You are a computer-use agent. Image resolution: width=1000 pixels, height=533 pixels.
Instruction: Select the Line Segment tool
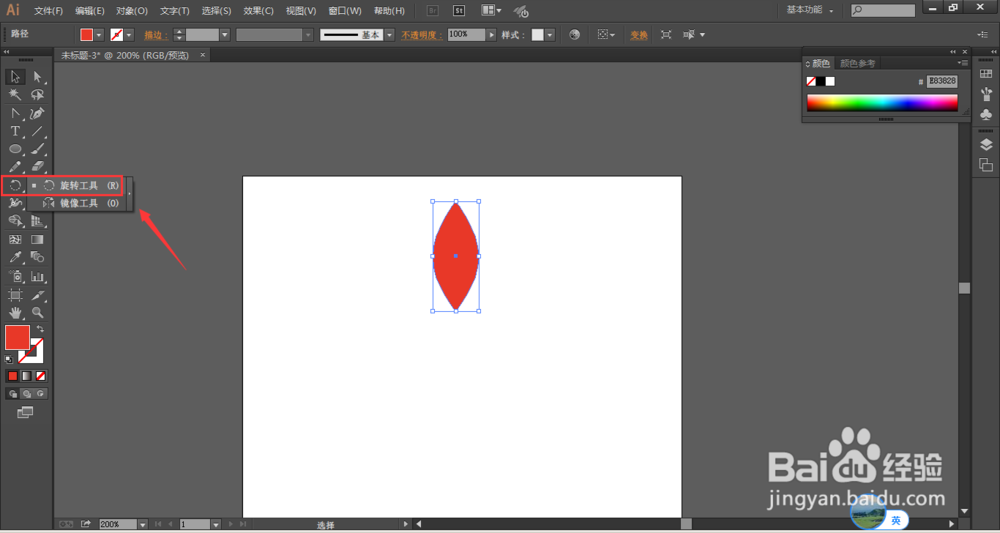coord(38,131)
